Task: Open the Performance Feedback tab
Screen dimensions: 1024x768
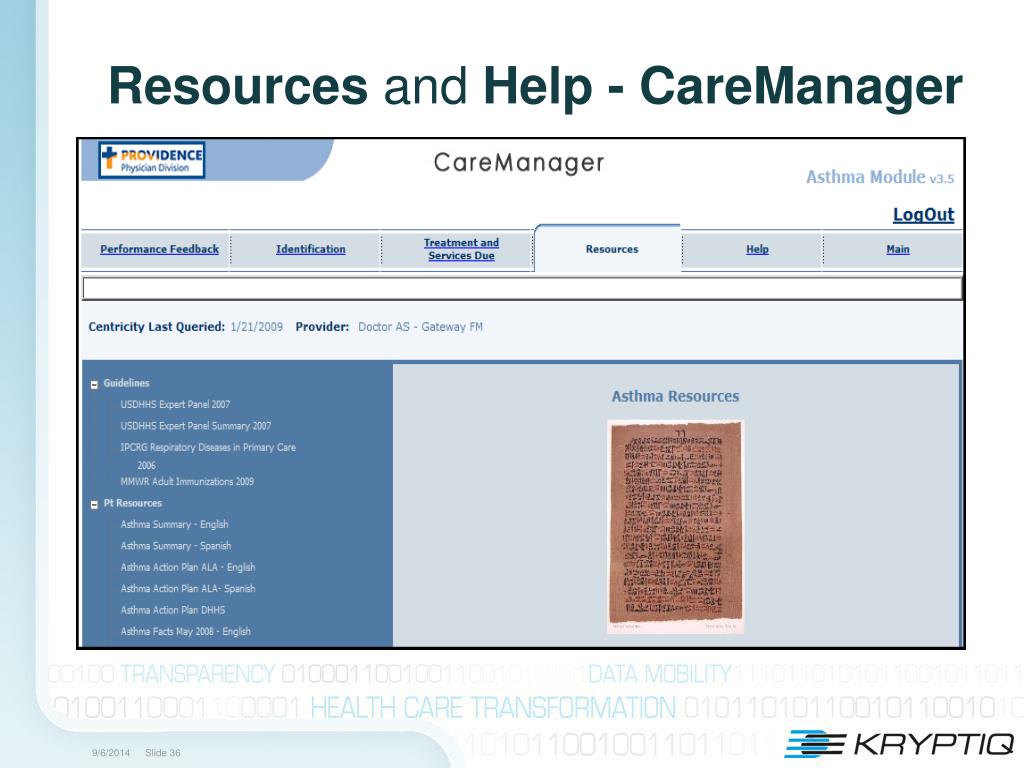Action: click(159, 249)
